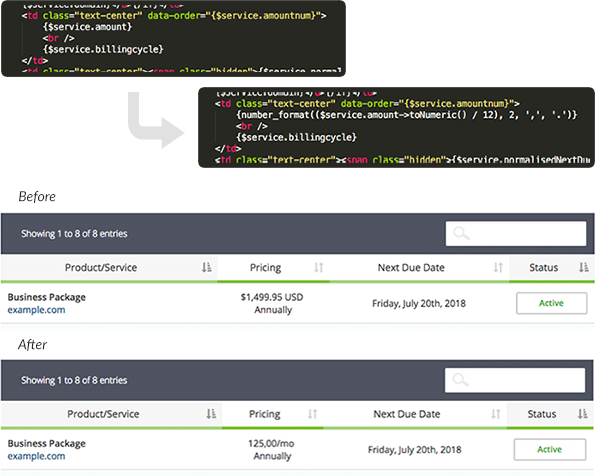The width and height of the screenshot is (595, 476).
Task: Click magnifier icon in After search box
Action: pyautogui.click(x=461, y=380)
